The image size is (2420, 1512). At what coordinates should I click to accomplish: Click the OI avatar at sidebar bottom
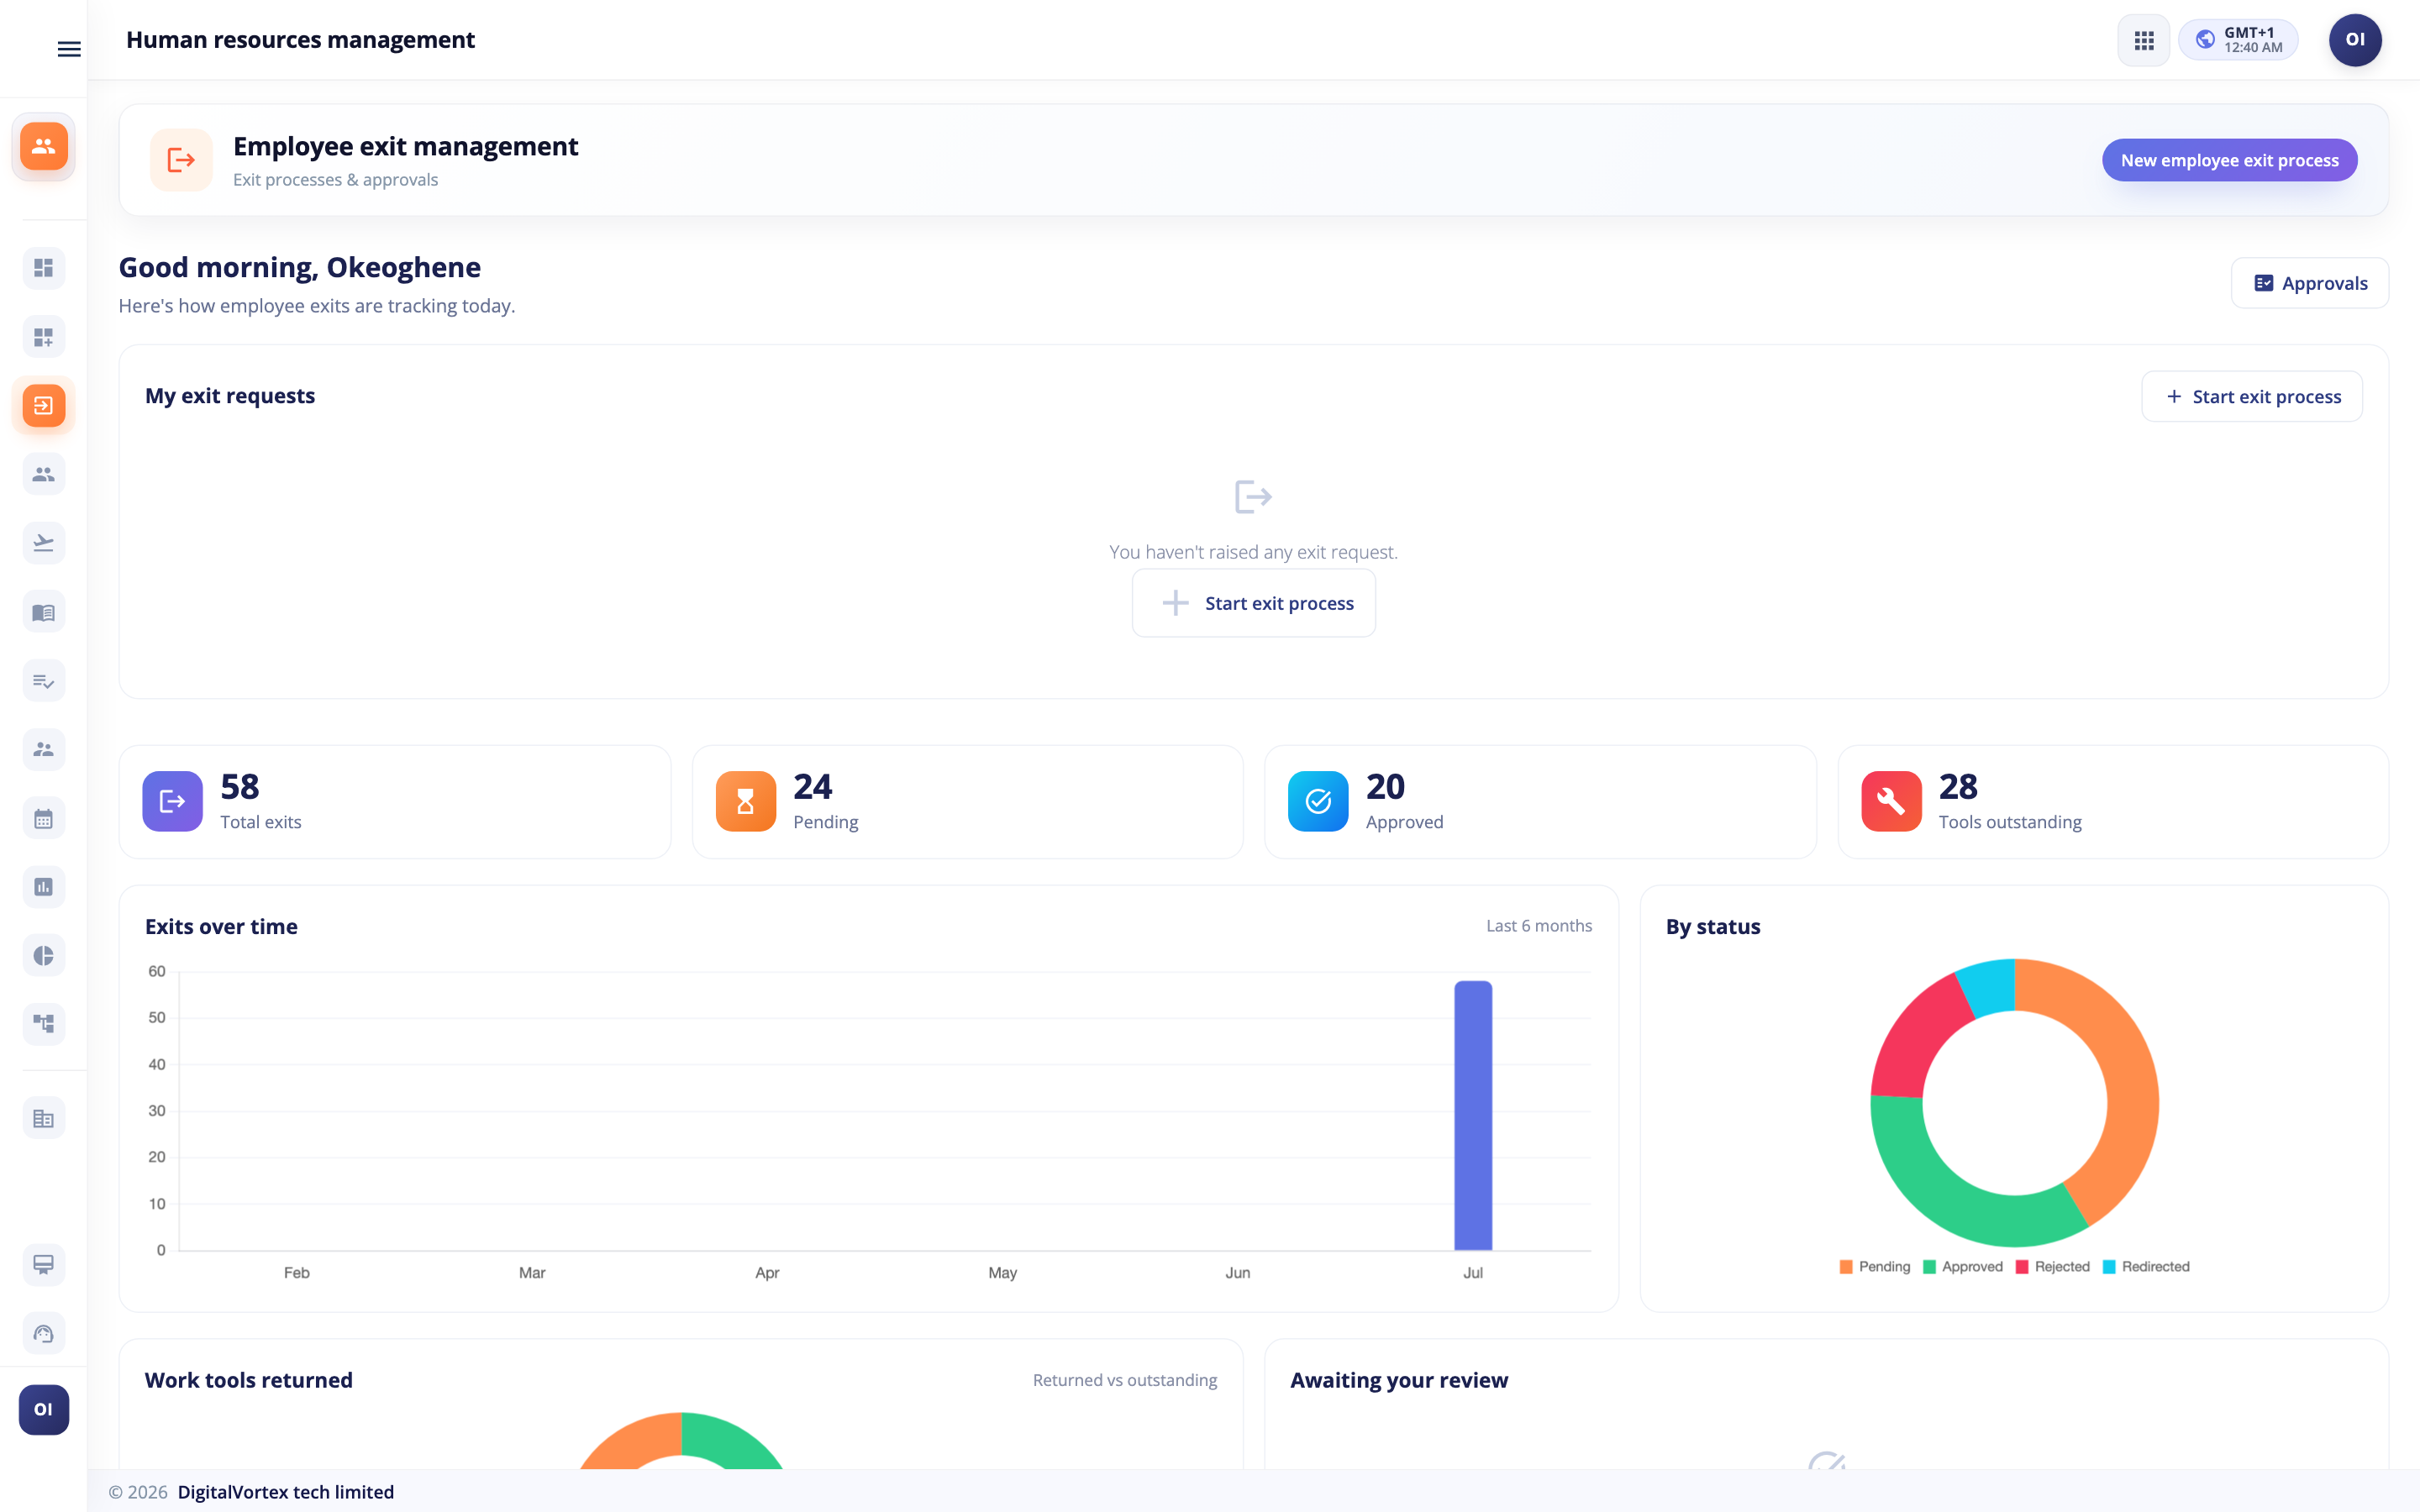pos(43,1410)
